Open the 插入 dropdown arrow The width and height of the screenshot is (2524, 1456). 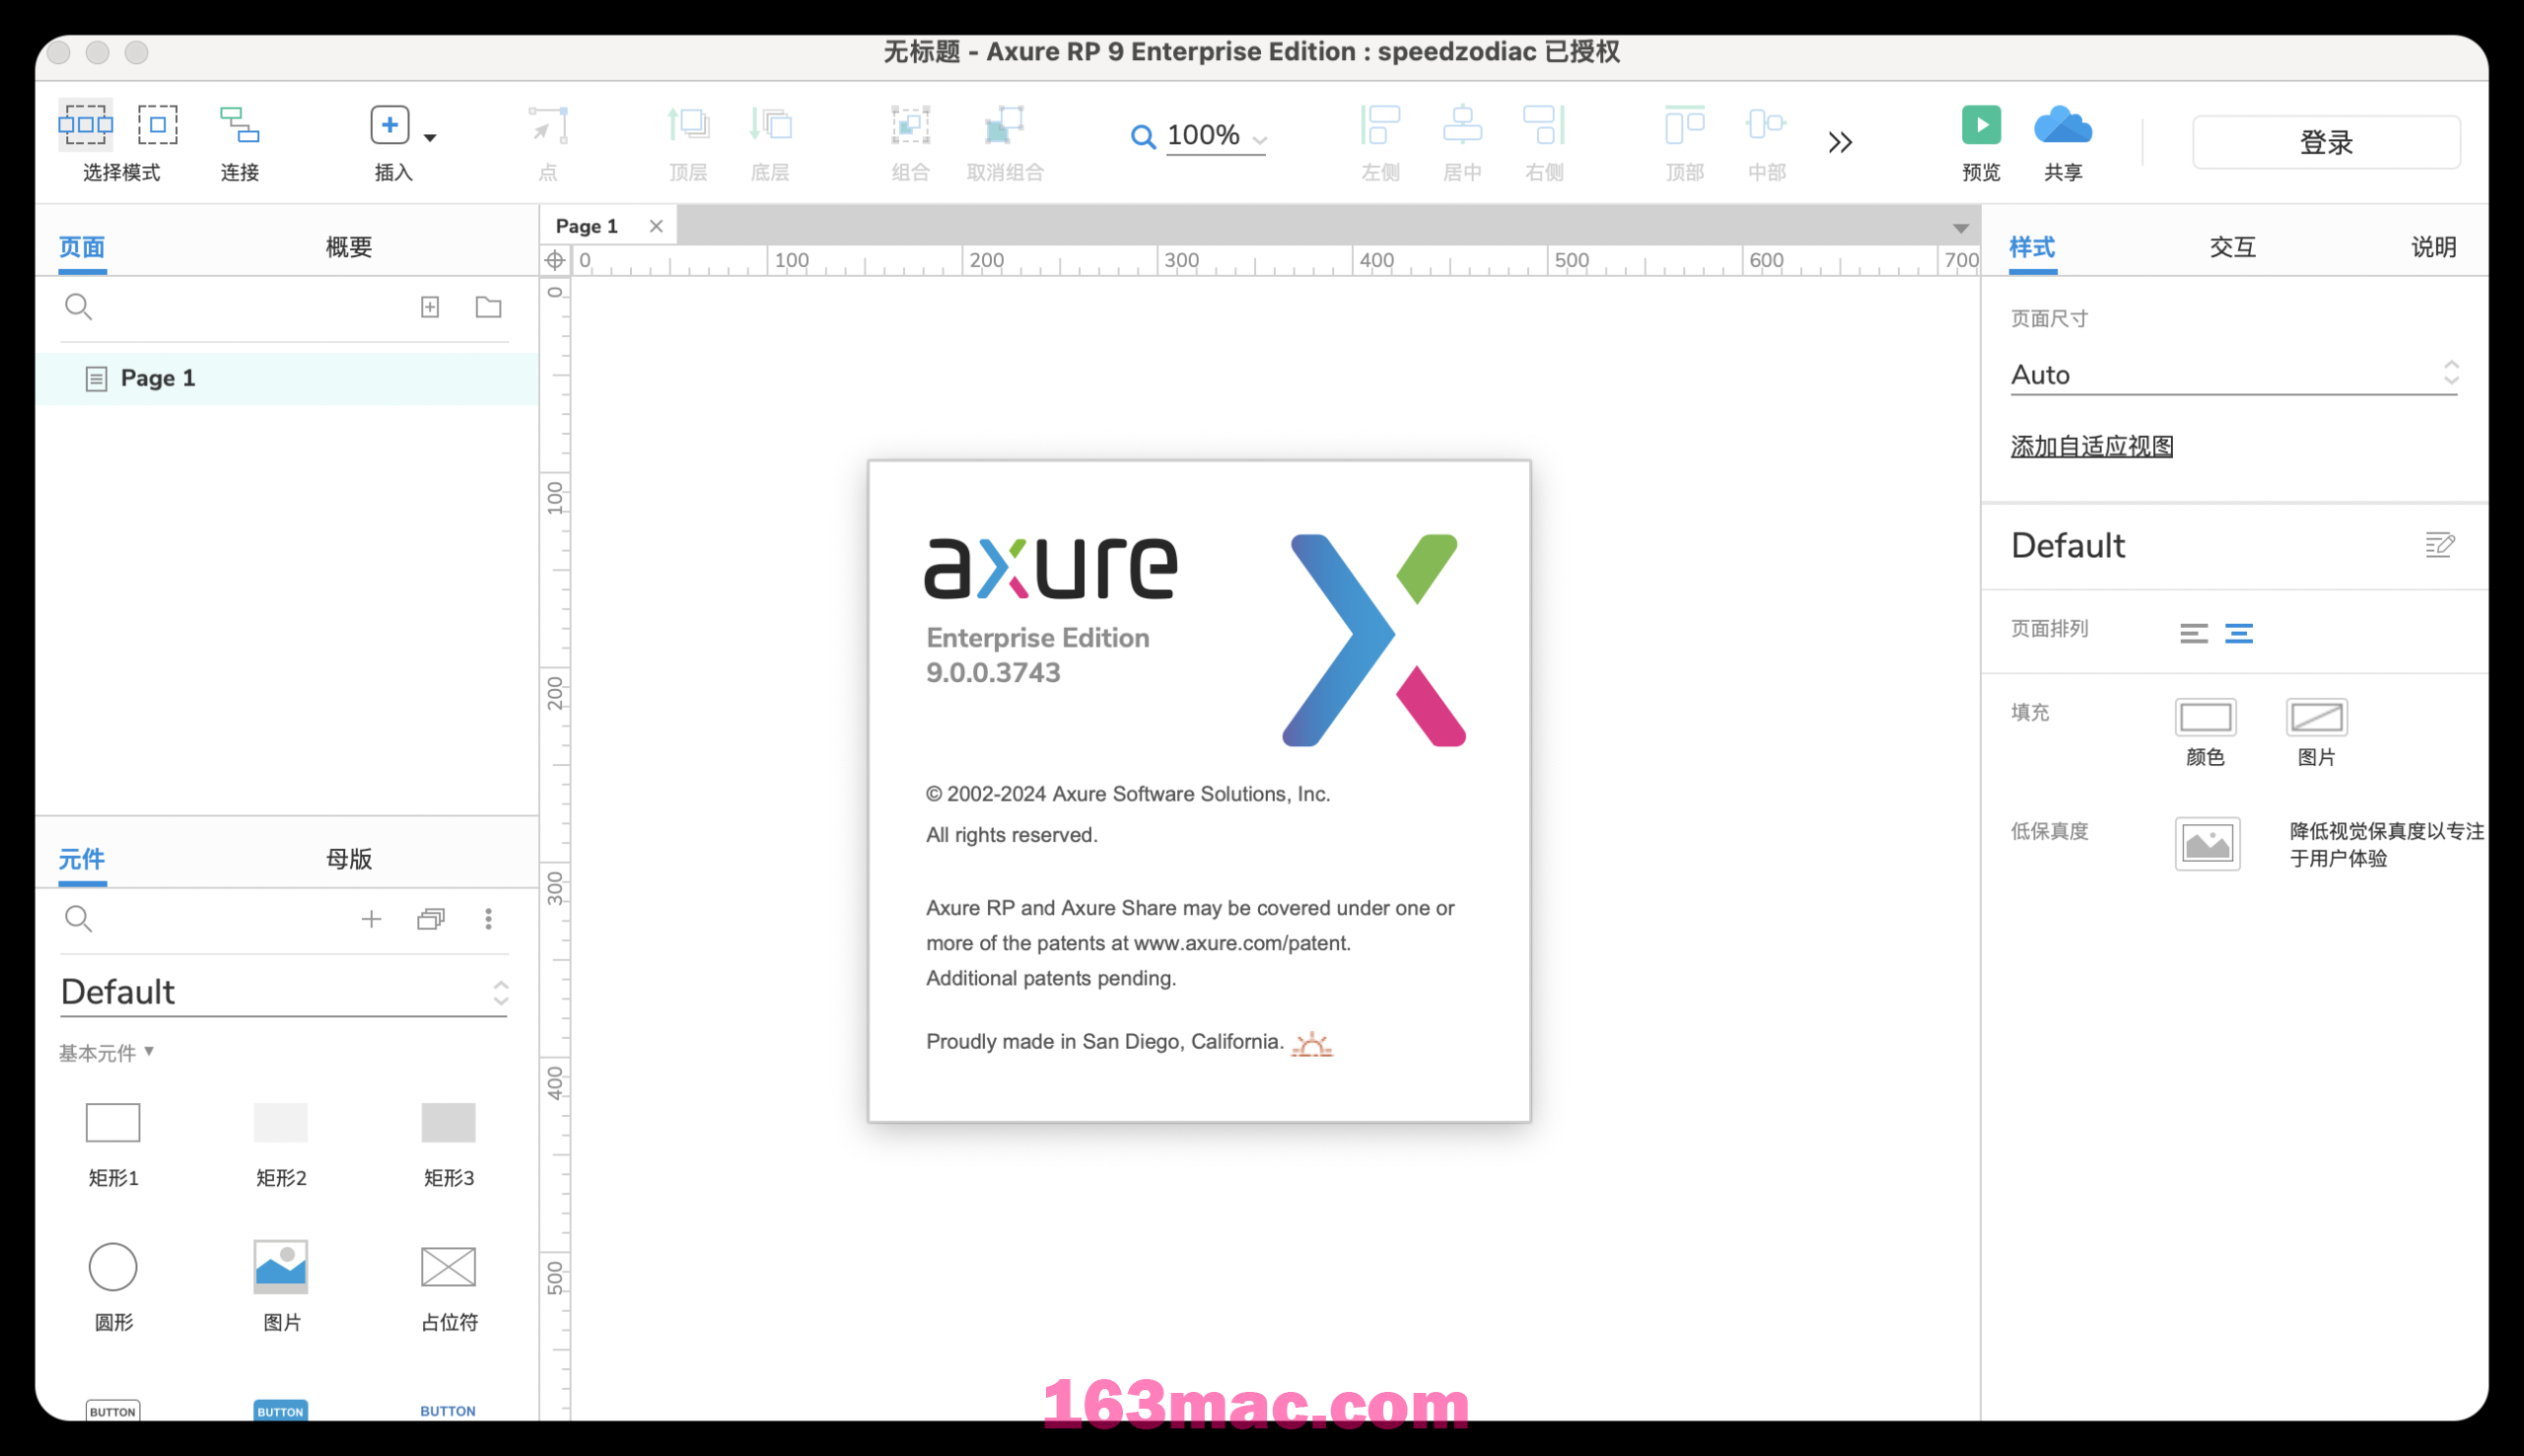[430, 138]
